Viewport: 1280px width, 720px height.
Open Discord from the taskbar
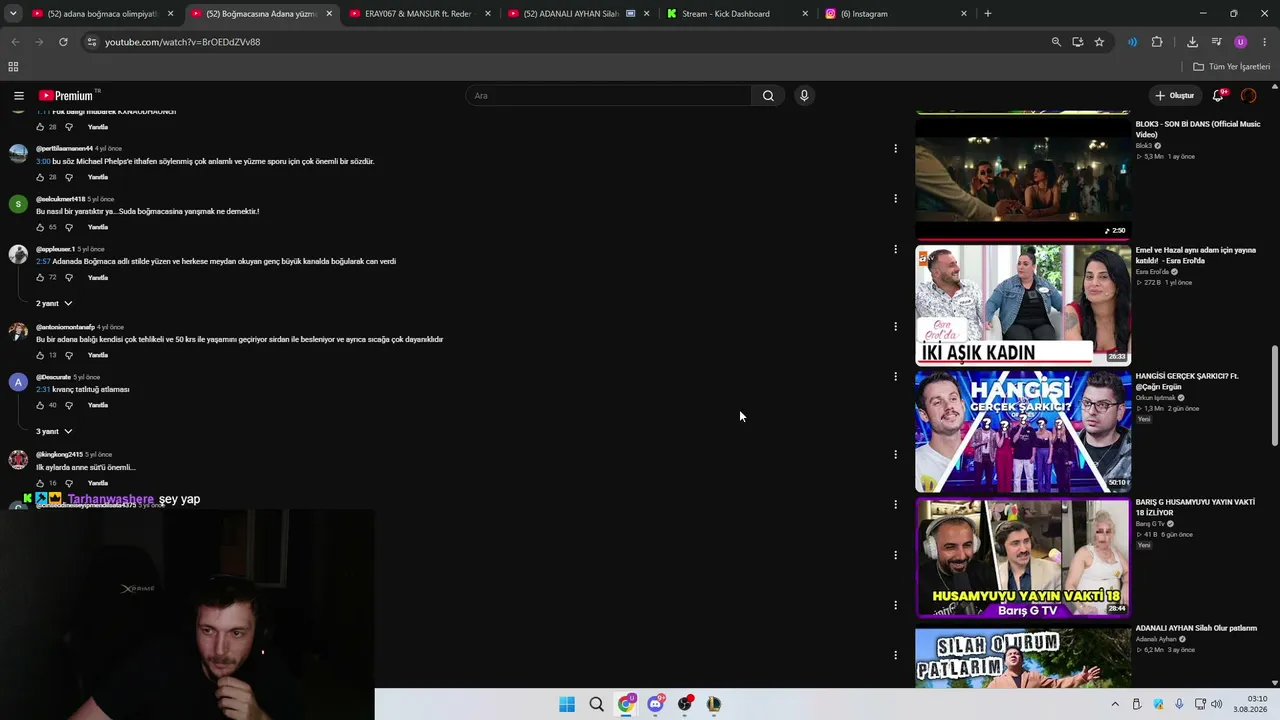pyautogui.click(x=655, y=704)
